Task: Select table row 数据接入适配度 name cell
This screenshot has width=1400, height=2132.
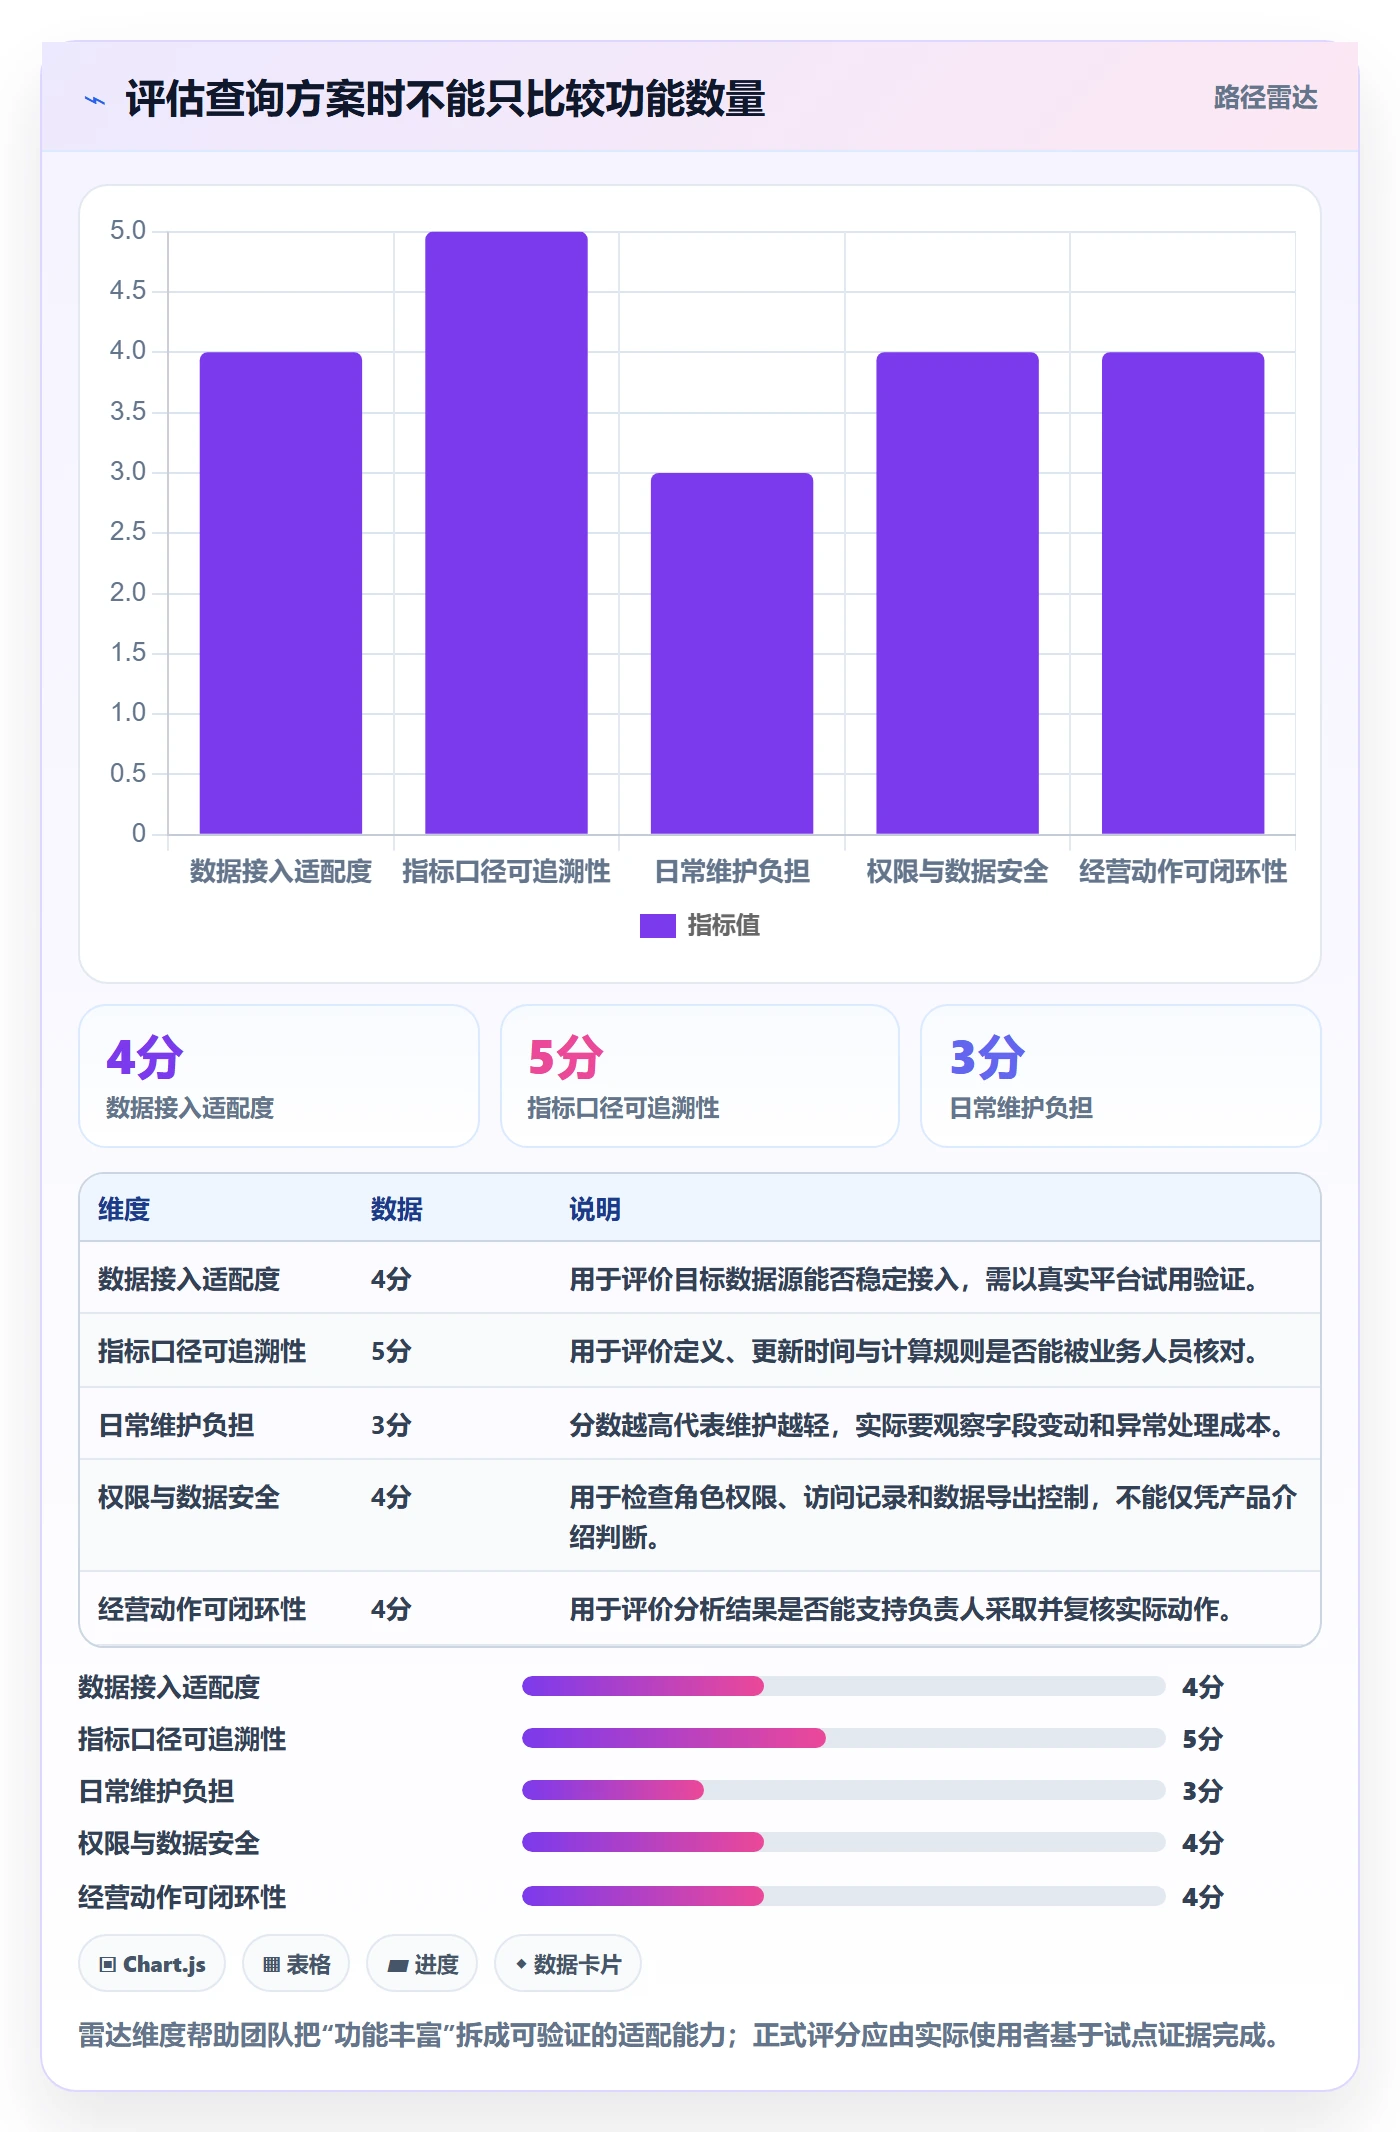Action: pyautogui.click(x=189, y=1279)
